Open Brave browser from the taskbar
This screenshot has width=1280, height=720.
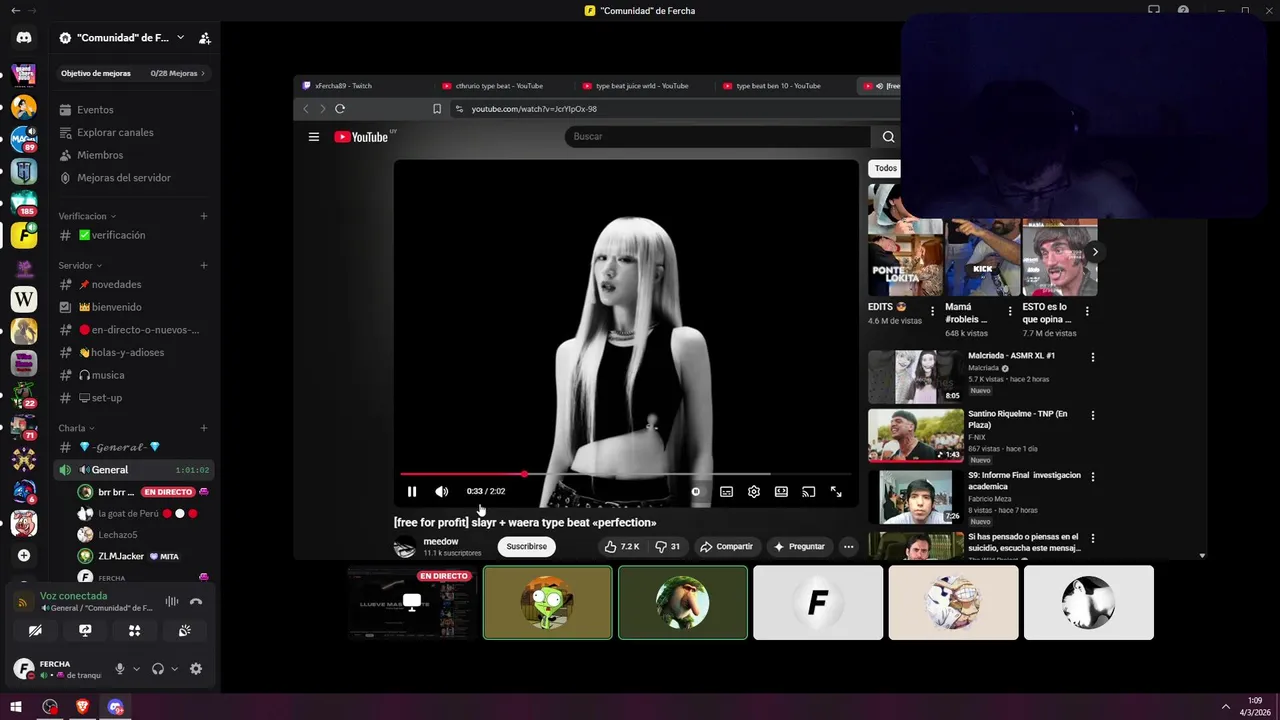click(x=82, y=707)
